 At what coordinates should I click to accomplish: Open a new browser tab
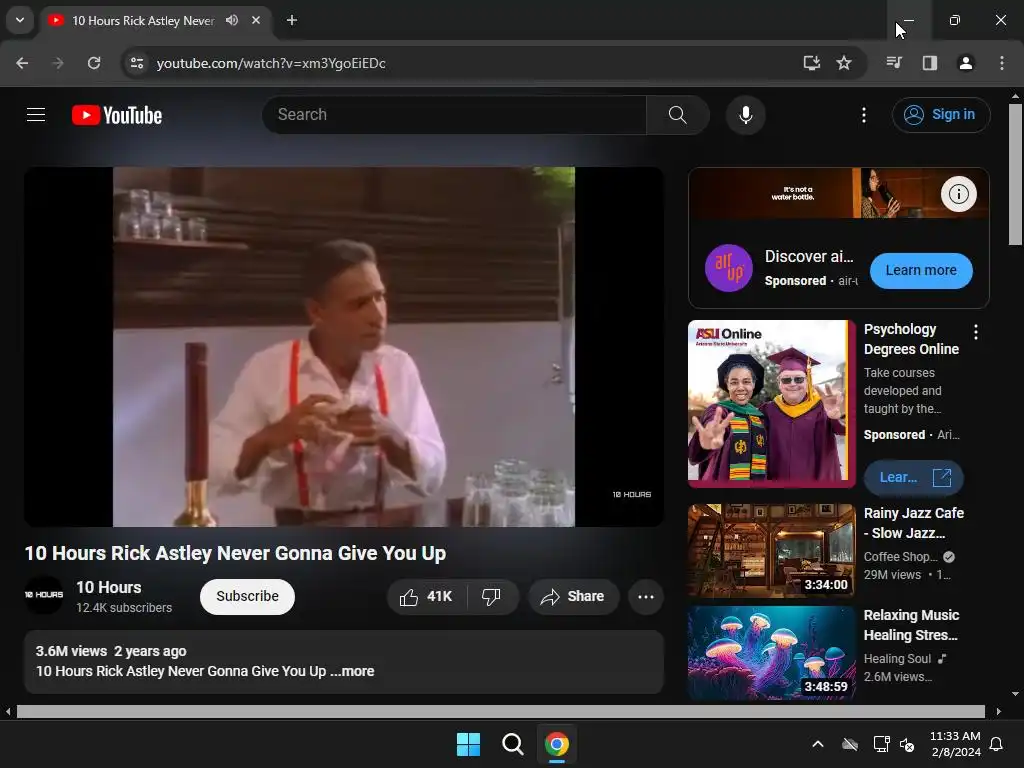292,20
